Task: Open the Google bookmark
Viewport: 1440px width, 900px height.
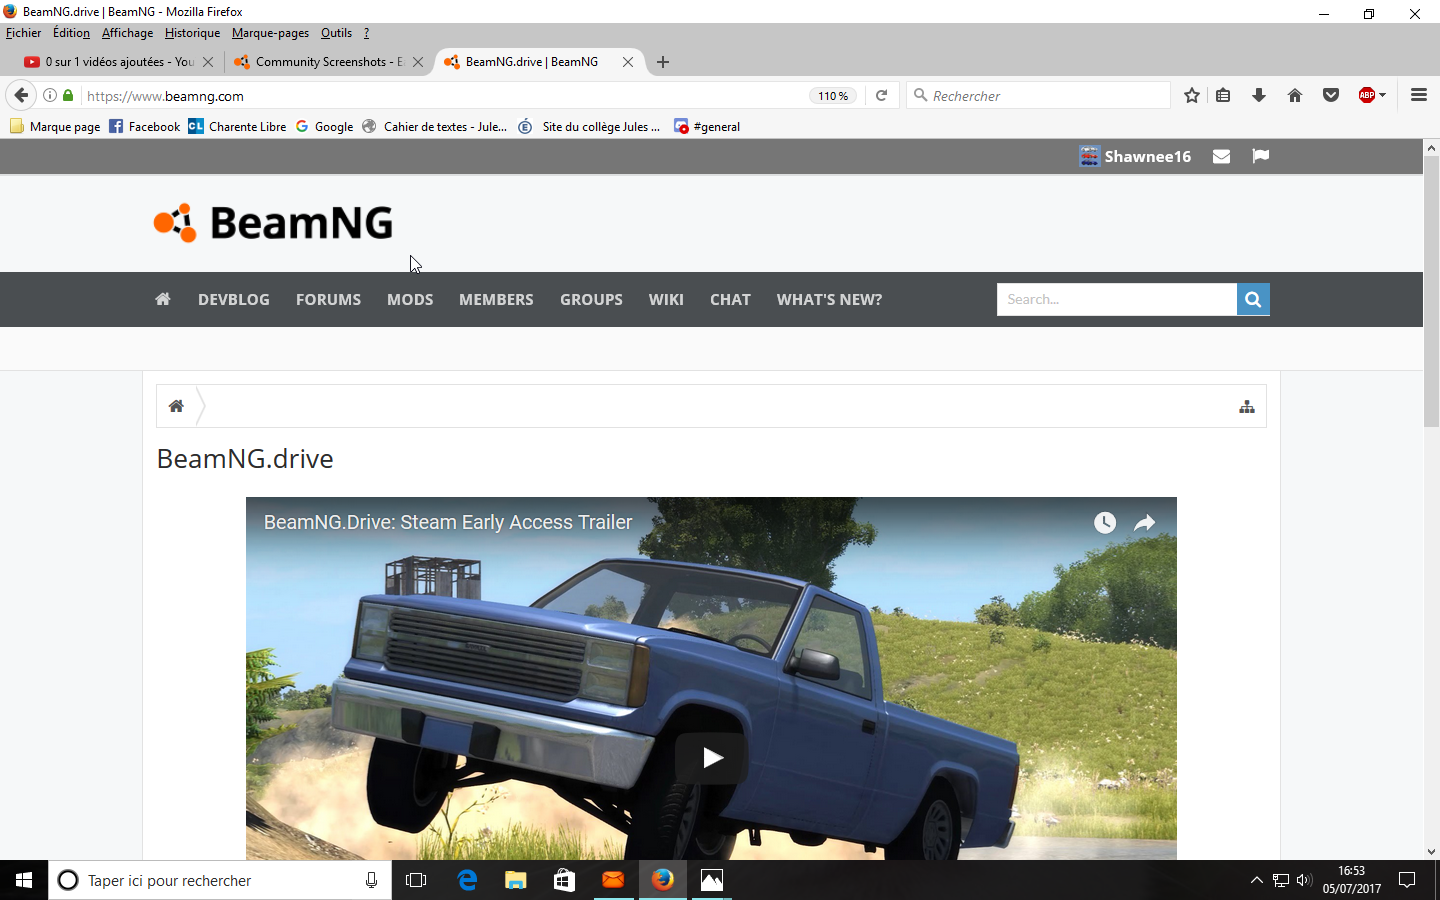Action: pyautogui.click(x=324, y=126)
